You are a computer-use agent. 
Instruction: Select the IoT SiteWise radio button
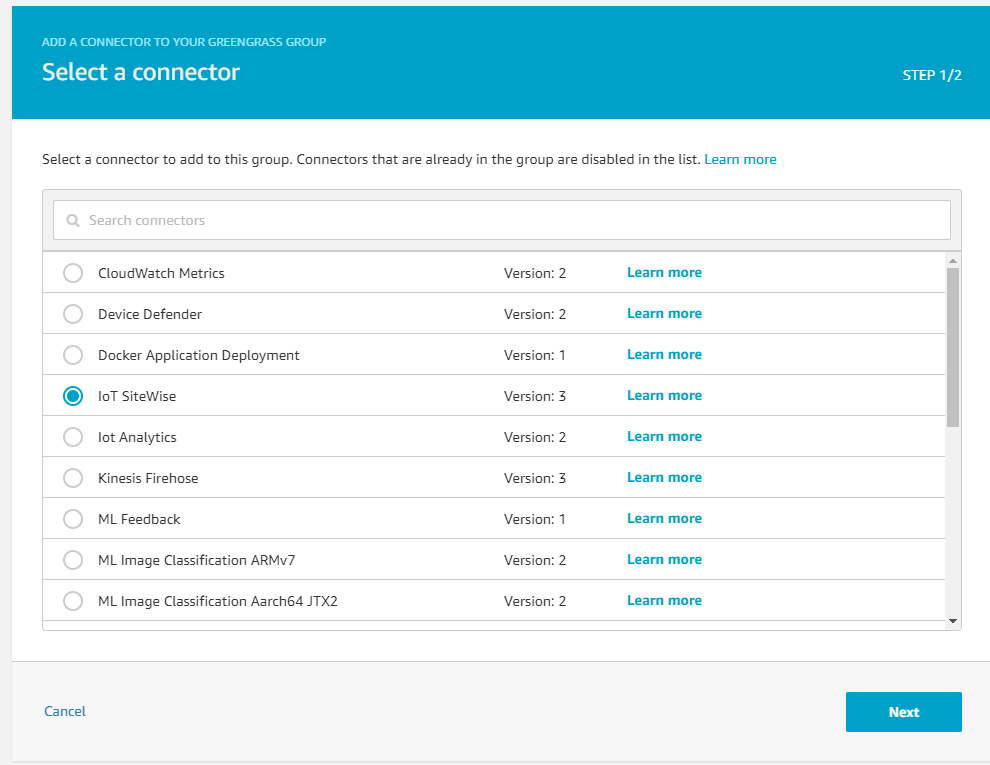(73, 396)
